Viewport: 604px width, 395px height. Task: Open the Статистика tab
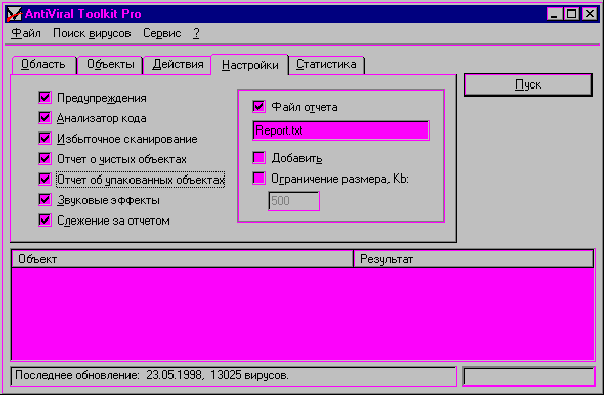pyautogui.click(x=326, y=64)
